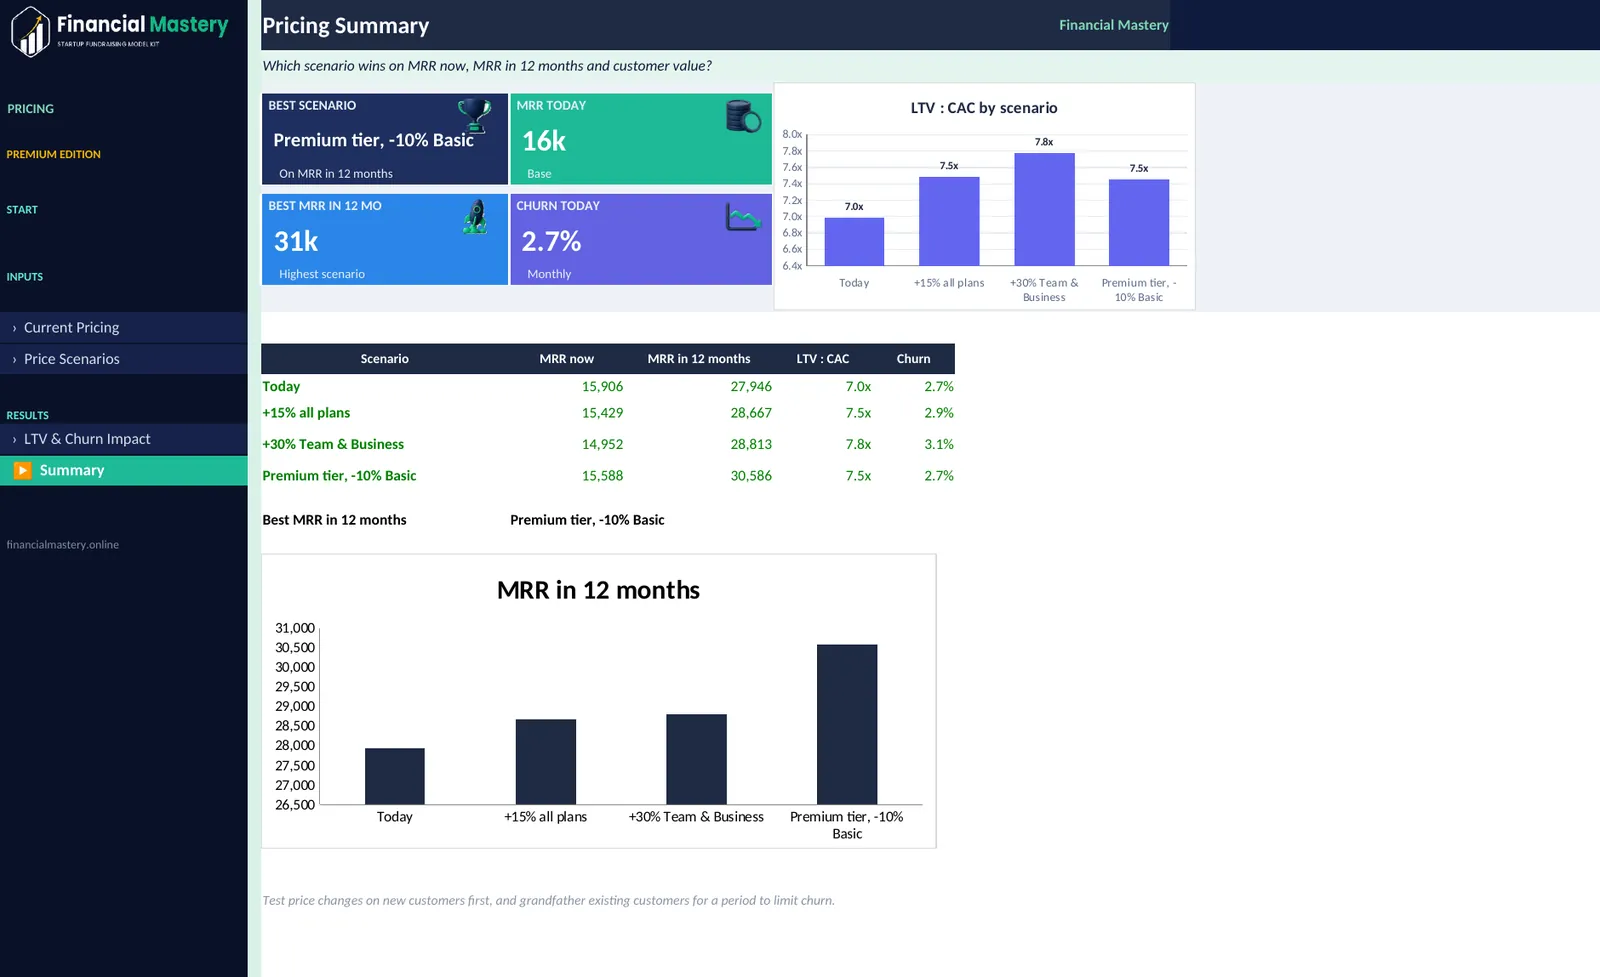Select the Today scenario row label

point(281,387)
